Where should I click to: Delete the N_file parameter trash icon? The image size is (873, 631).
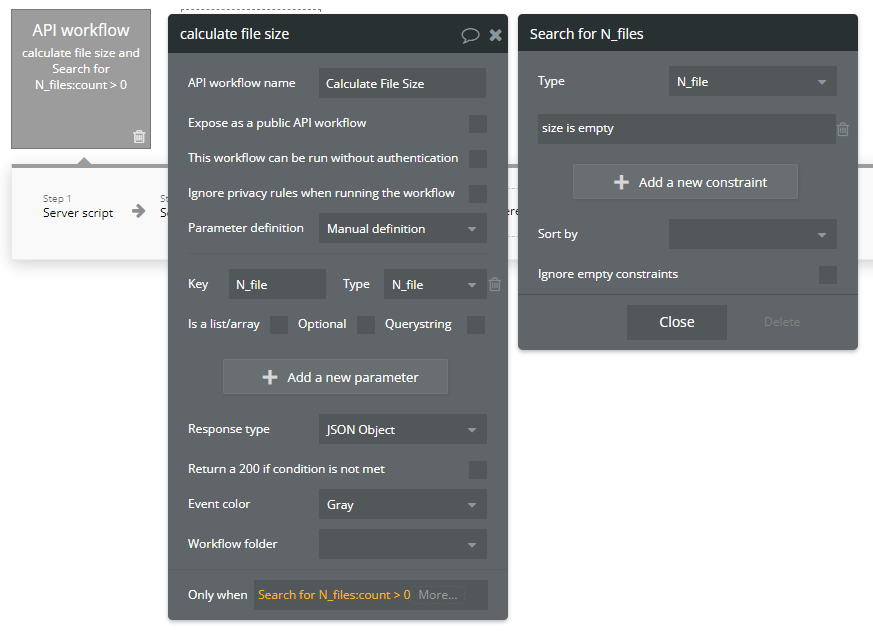494,285
